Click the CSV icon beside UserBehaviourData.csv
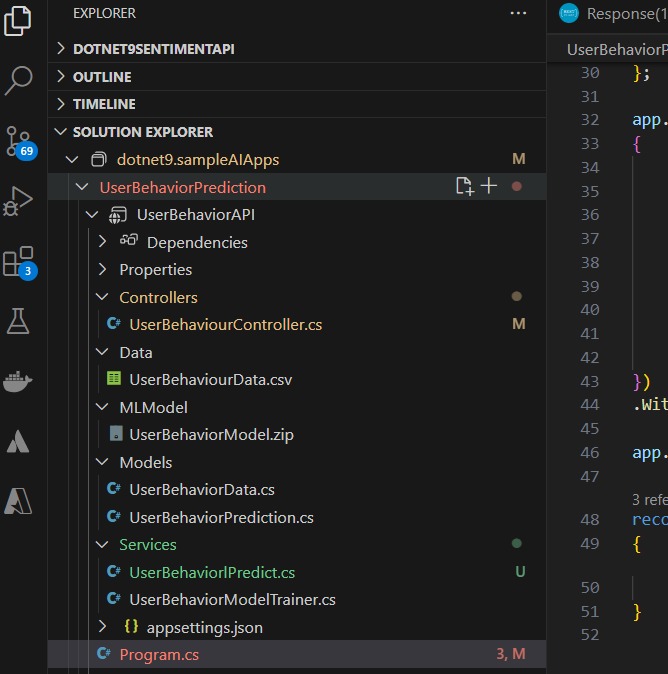 [x=113, y=378]
